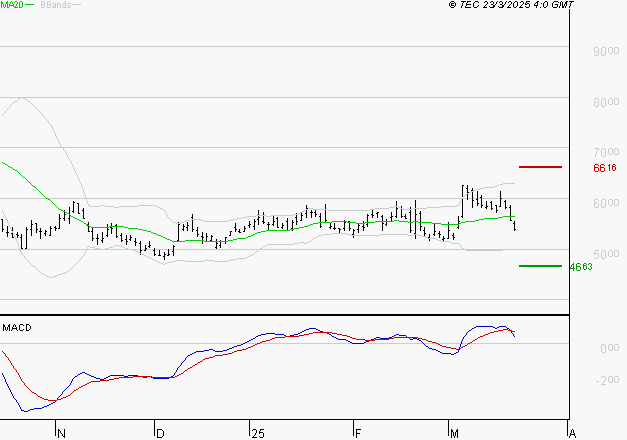Select the 5000 price axis label
The width and height of the screenshot is (627, 440).
pos(604,253)
